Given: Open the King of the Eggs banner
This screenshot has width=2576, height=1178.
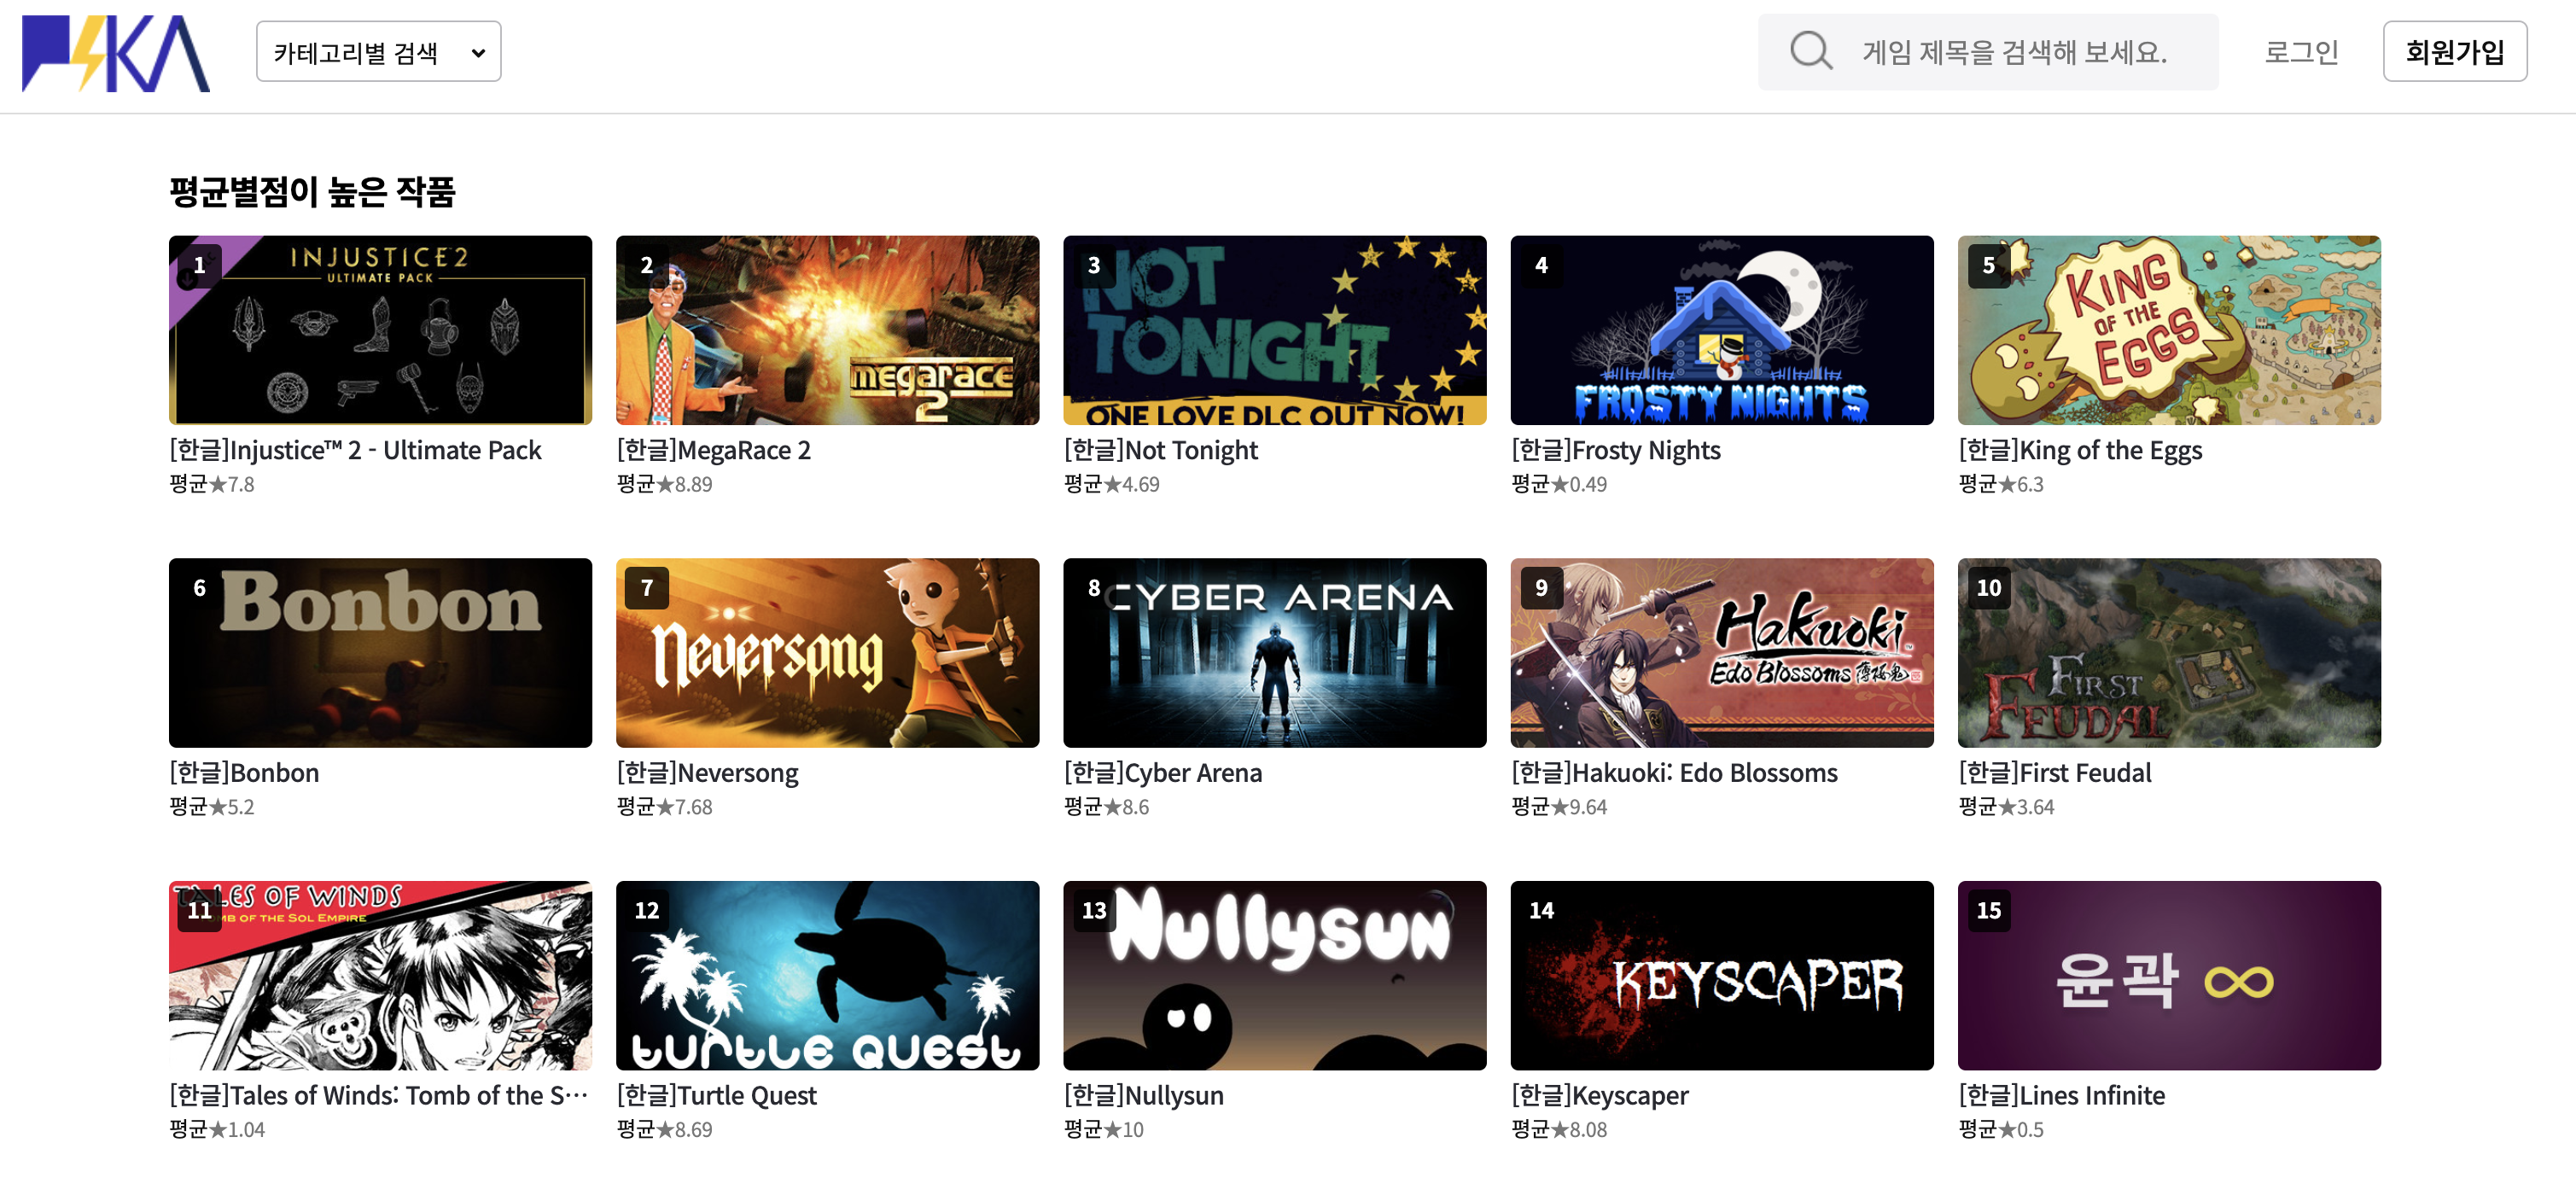Looking at the screenshot, I should pyautogui.click(x=2168, y=330).
